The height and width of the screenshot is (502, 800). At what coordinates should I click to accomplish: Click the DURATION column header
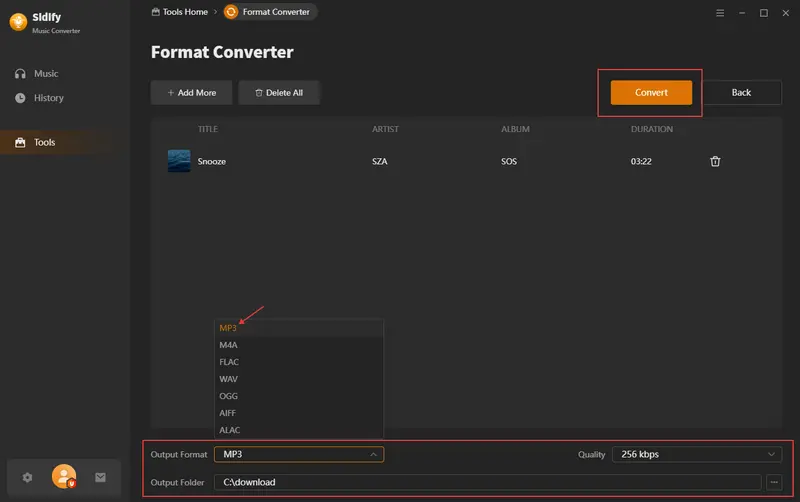click(x=652, y=129)
